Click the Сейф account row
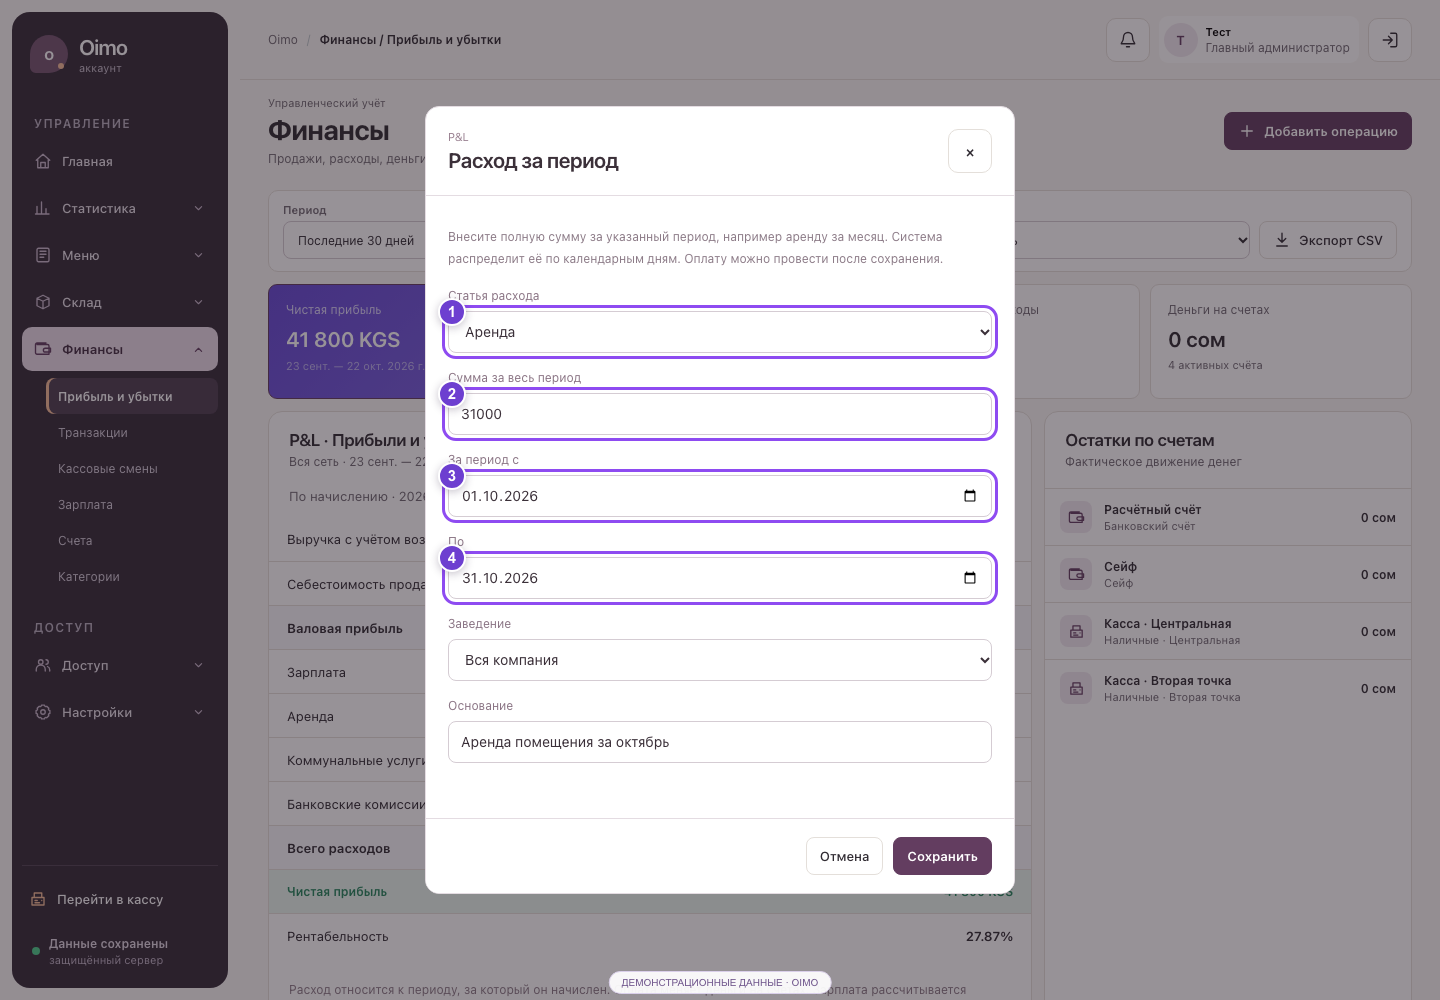Screen dimensions: 1440x1000 tap(1228, 574)
